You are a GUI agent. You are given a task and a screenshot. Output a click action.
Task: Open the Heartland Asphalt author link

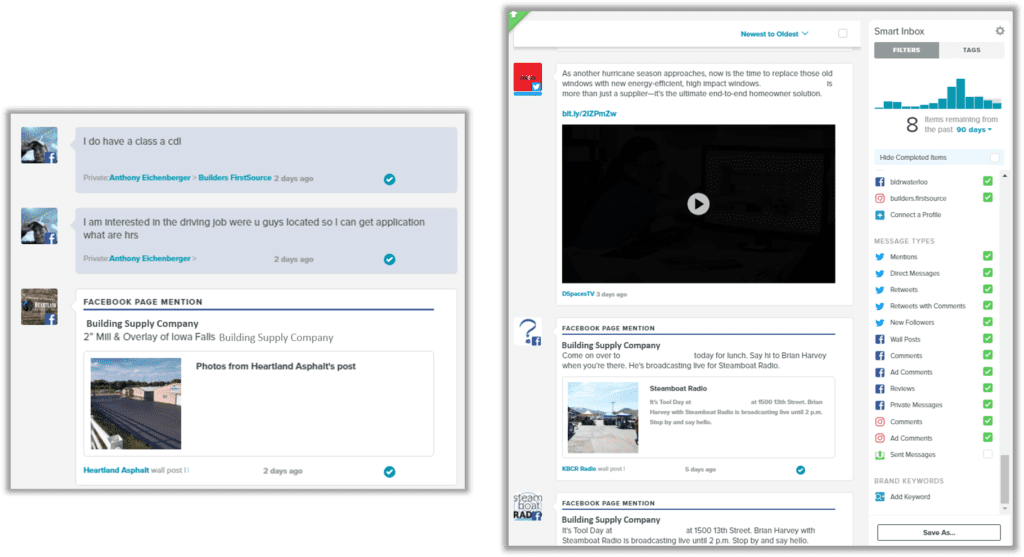pos(116,470)
